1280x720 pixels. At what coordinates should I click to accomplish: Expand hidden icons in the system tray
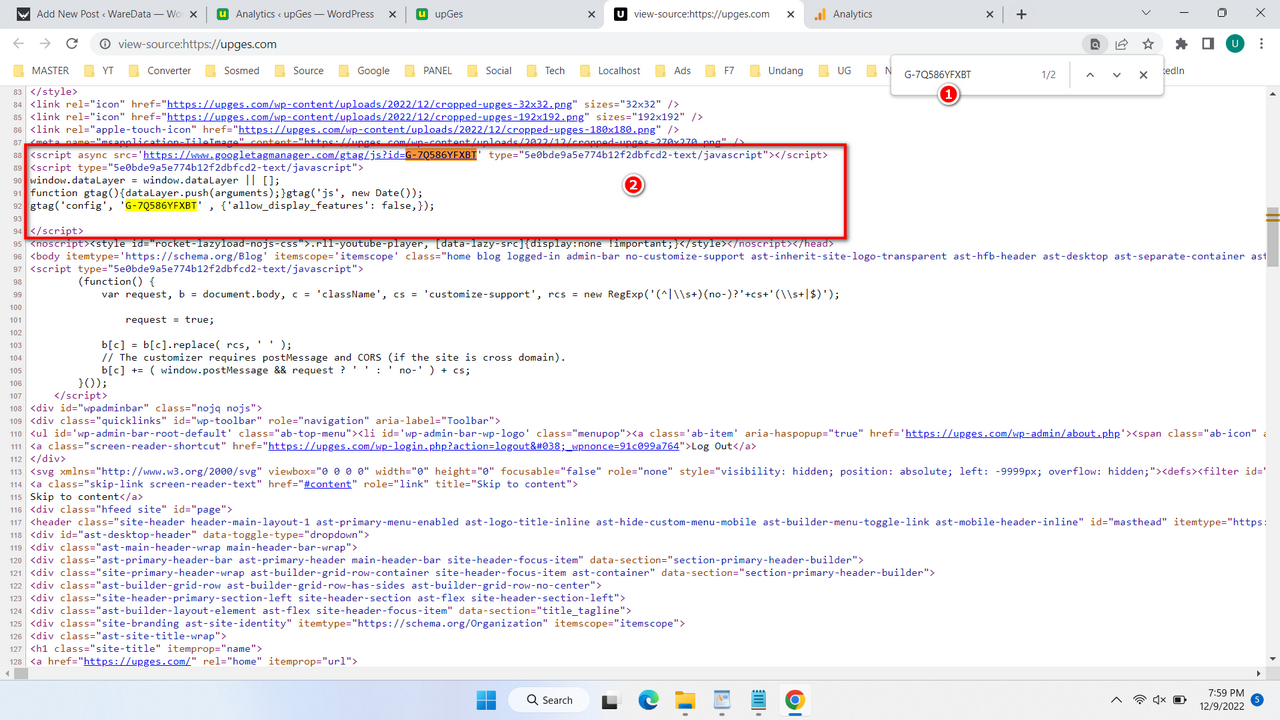click(x=1116, y=700)
